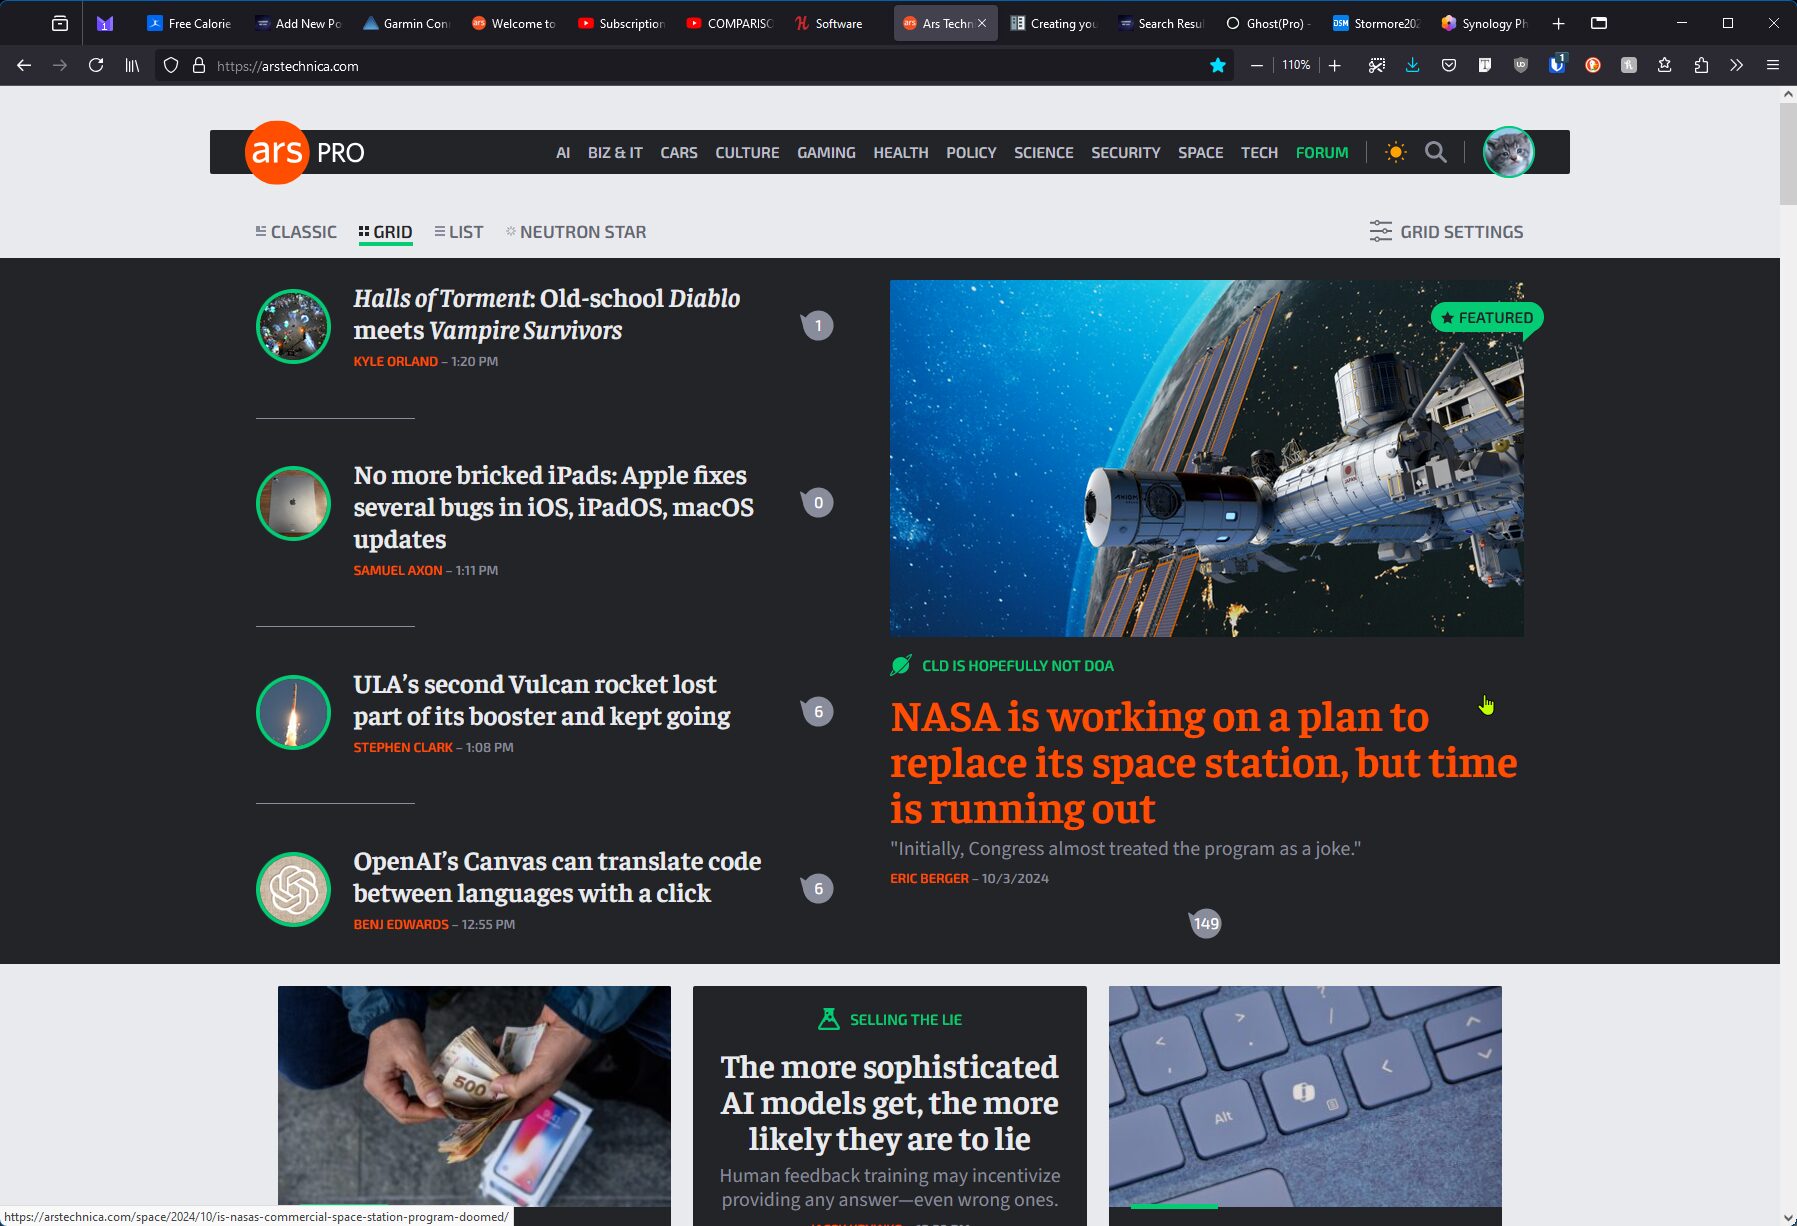Image resolution: width=1797 pixels, height=1226 pixels.
Task: Switch to the List layout view
Action: [459, 232]
